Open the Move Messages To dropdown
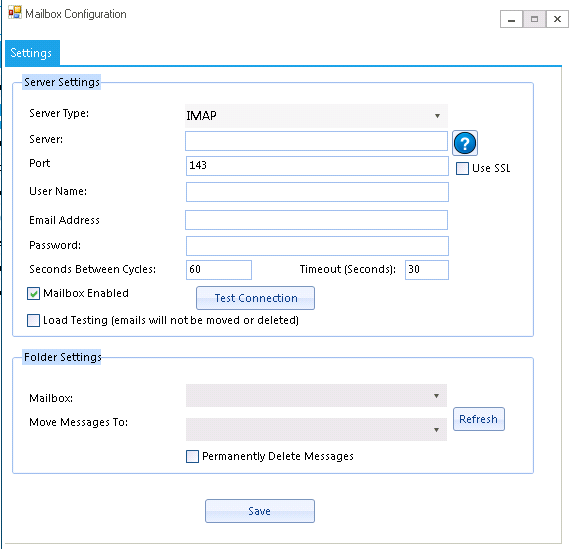This screenshot has width=572, height=549. pos(316,429)
